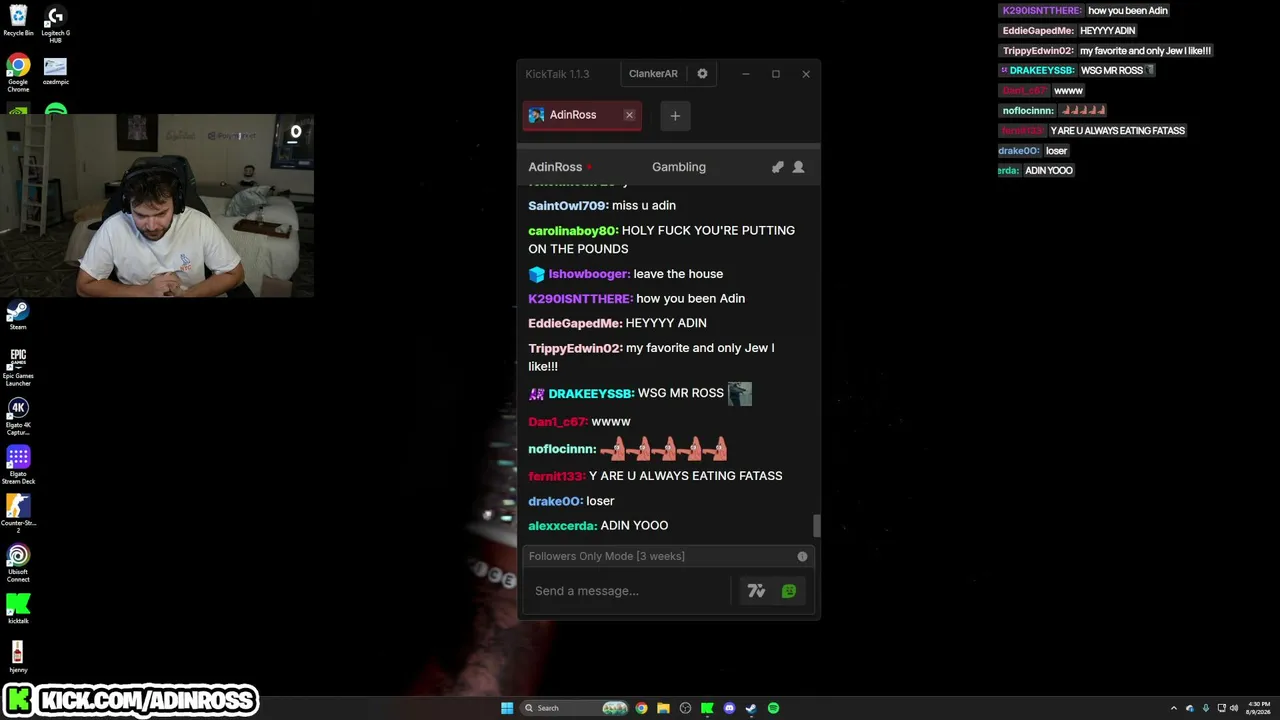This screenshot has height=720, width=1280.
Task: Click the "miss u adin" message
Action: click(x=644, y=206)
